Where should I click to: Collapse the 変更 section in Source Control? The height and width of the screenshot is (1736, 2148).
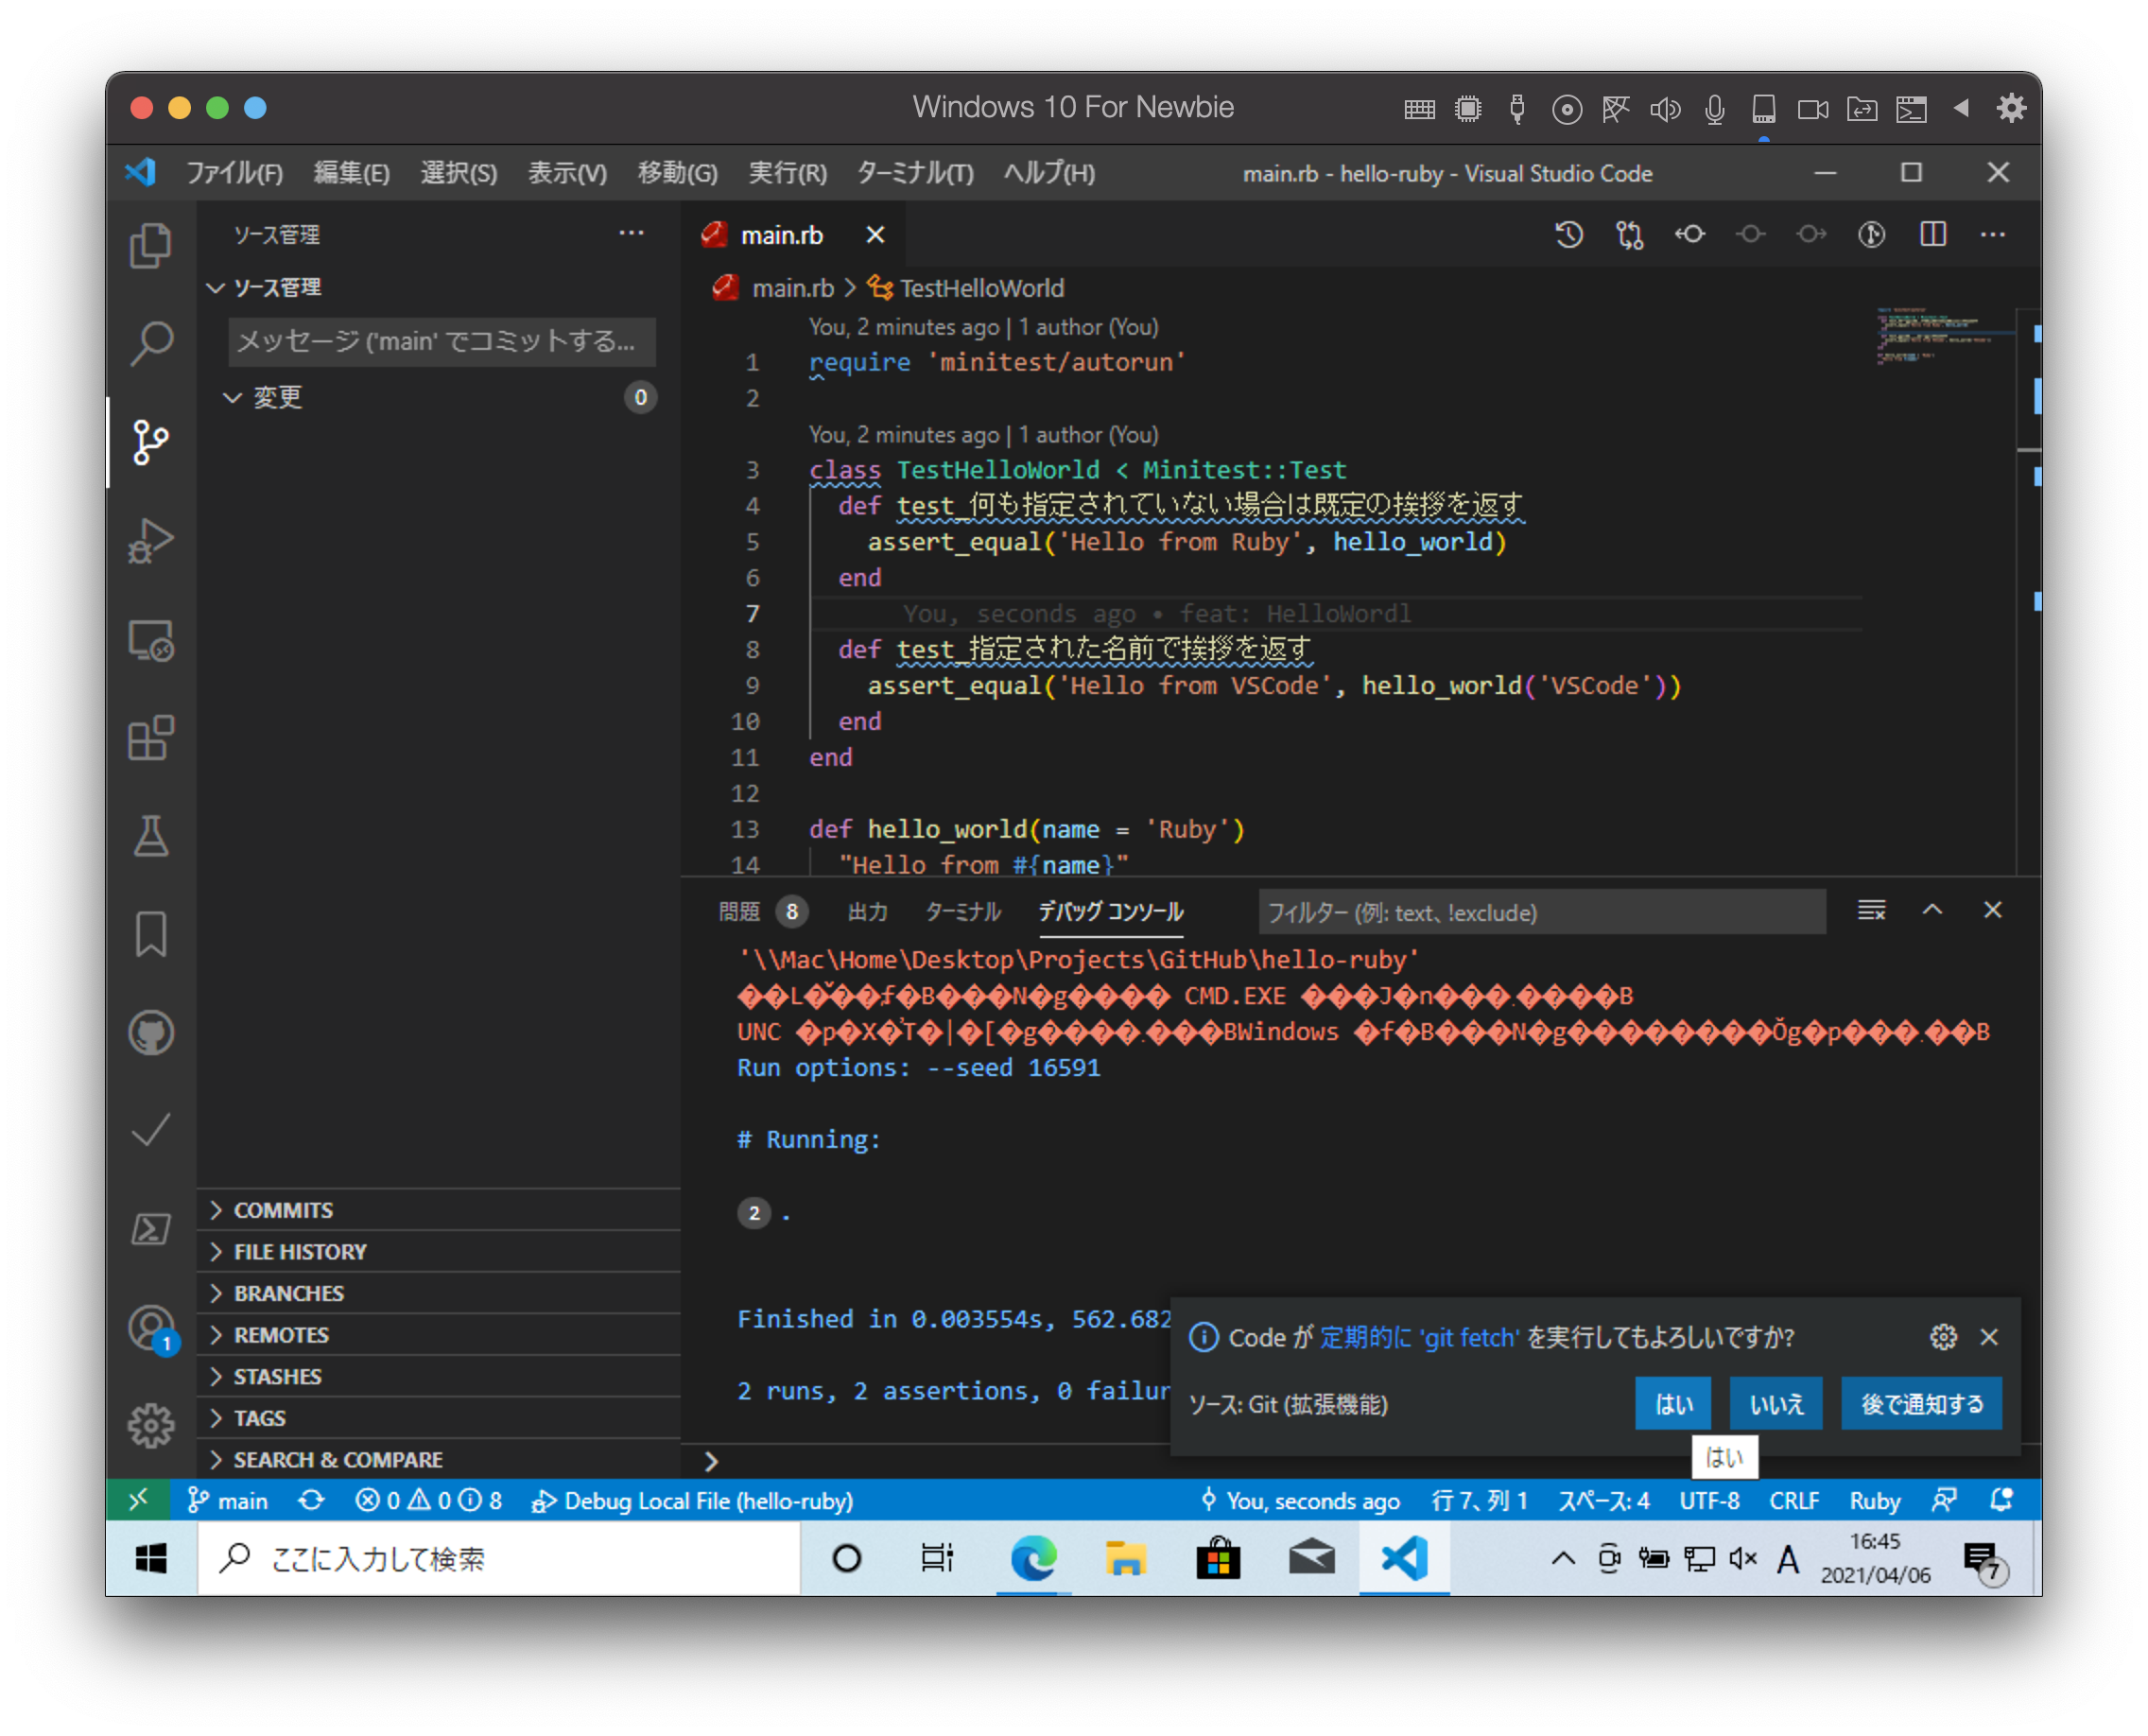click(234, 397)
